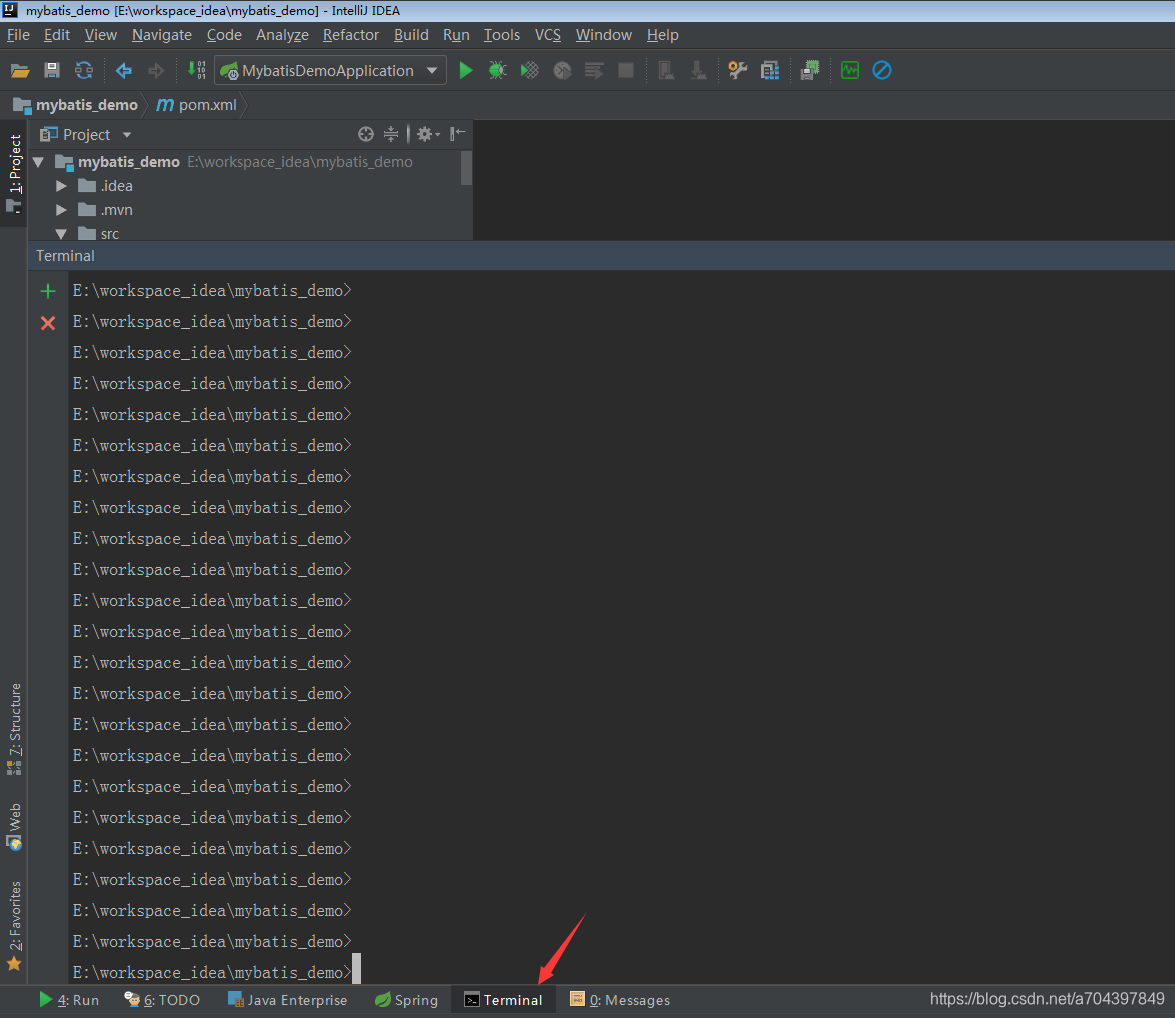
Task: Click the green profiler monitor icon
Action: (x=850, y=70)
